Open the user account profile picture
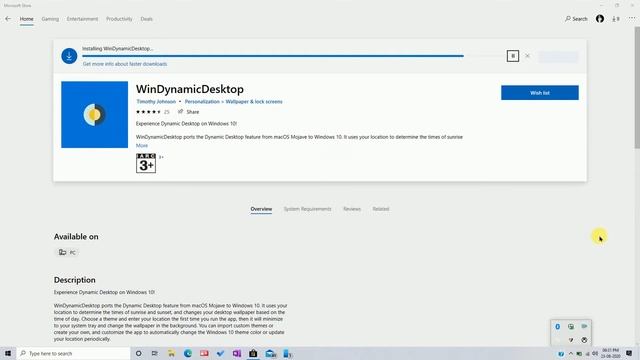Image resolution: width=640 pixels, height=360 pixels. click(600, 19)
